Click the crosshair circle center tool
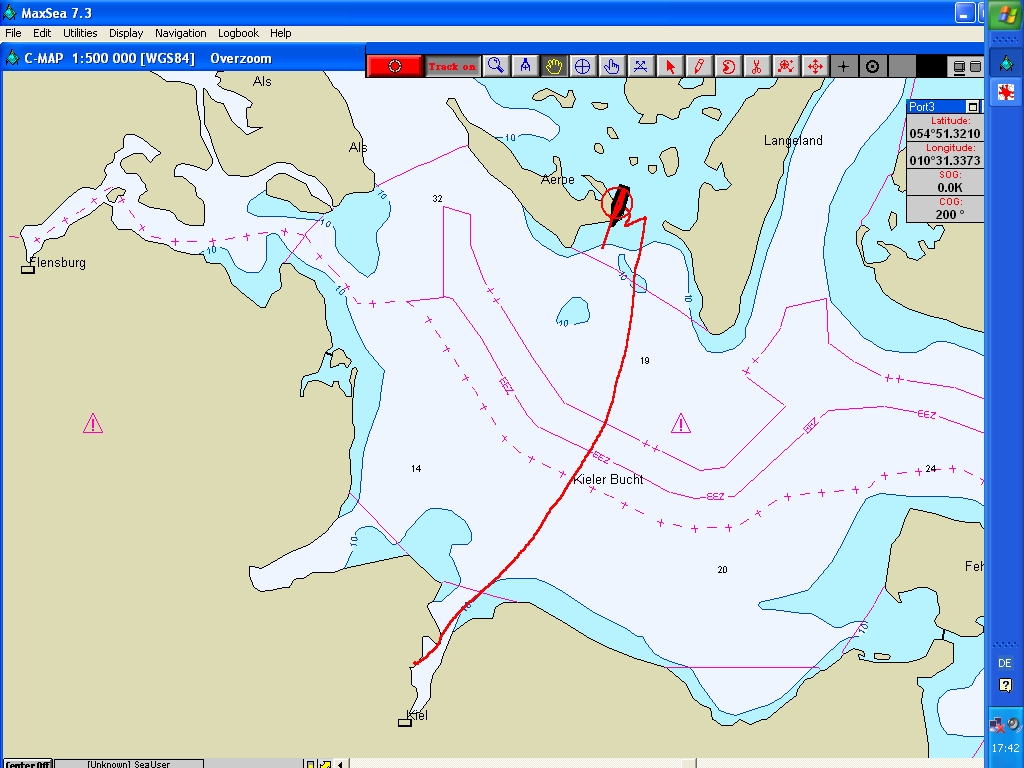The width and height of the screenshot is (1024, 768). (583, 66)
